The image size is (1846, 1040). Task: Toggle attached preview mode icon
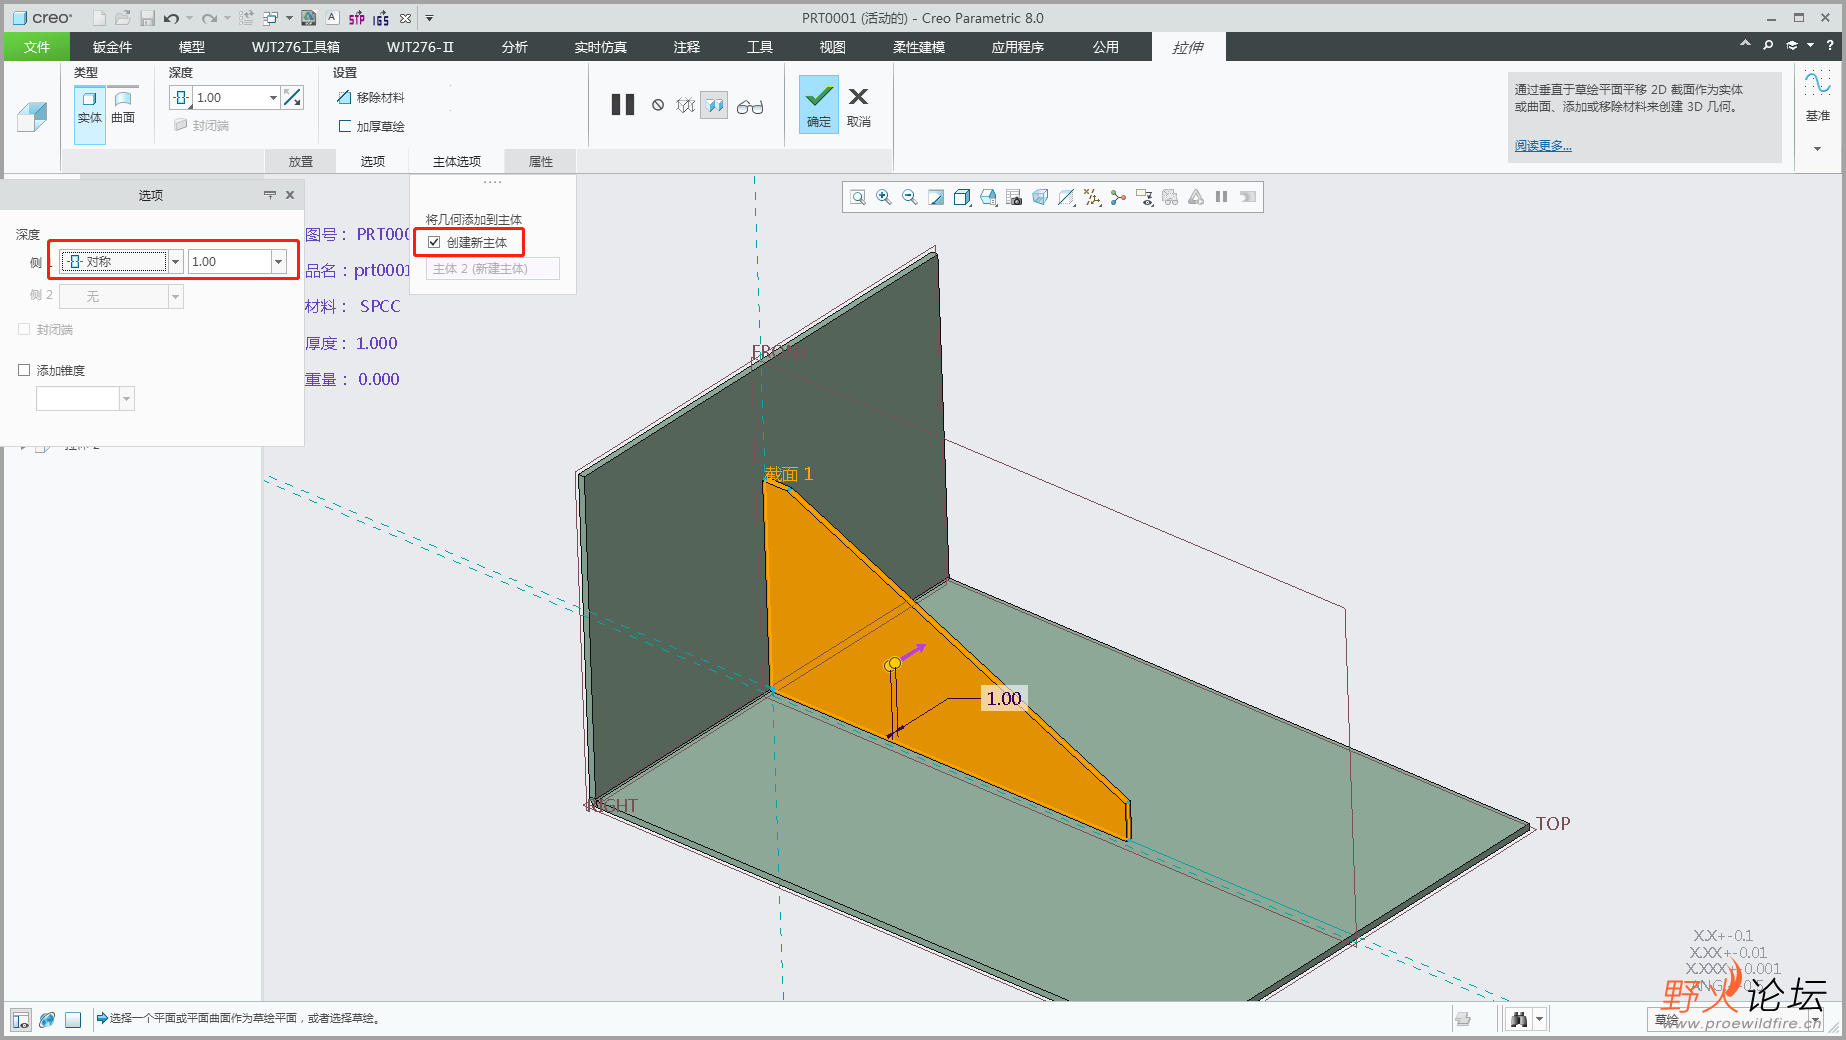click(x=714, y=105)
